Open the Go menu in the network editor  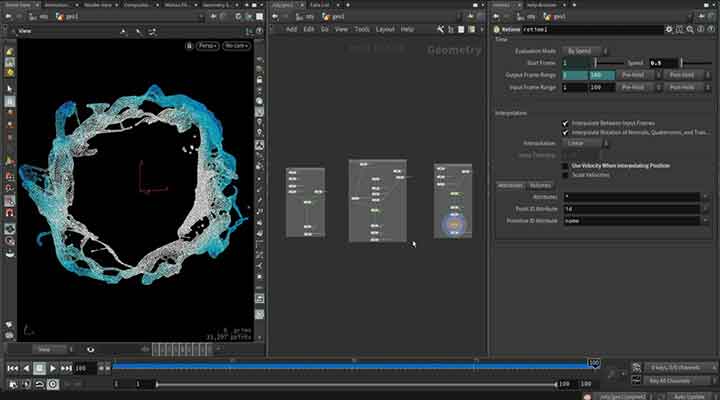(325, 29)
